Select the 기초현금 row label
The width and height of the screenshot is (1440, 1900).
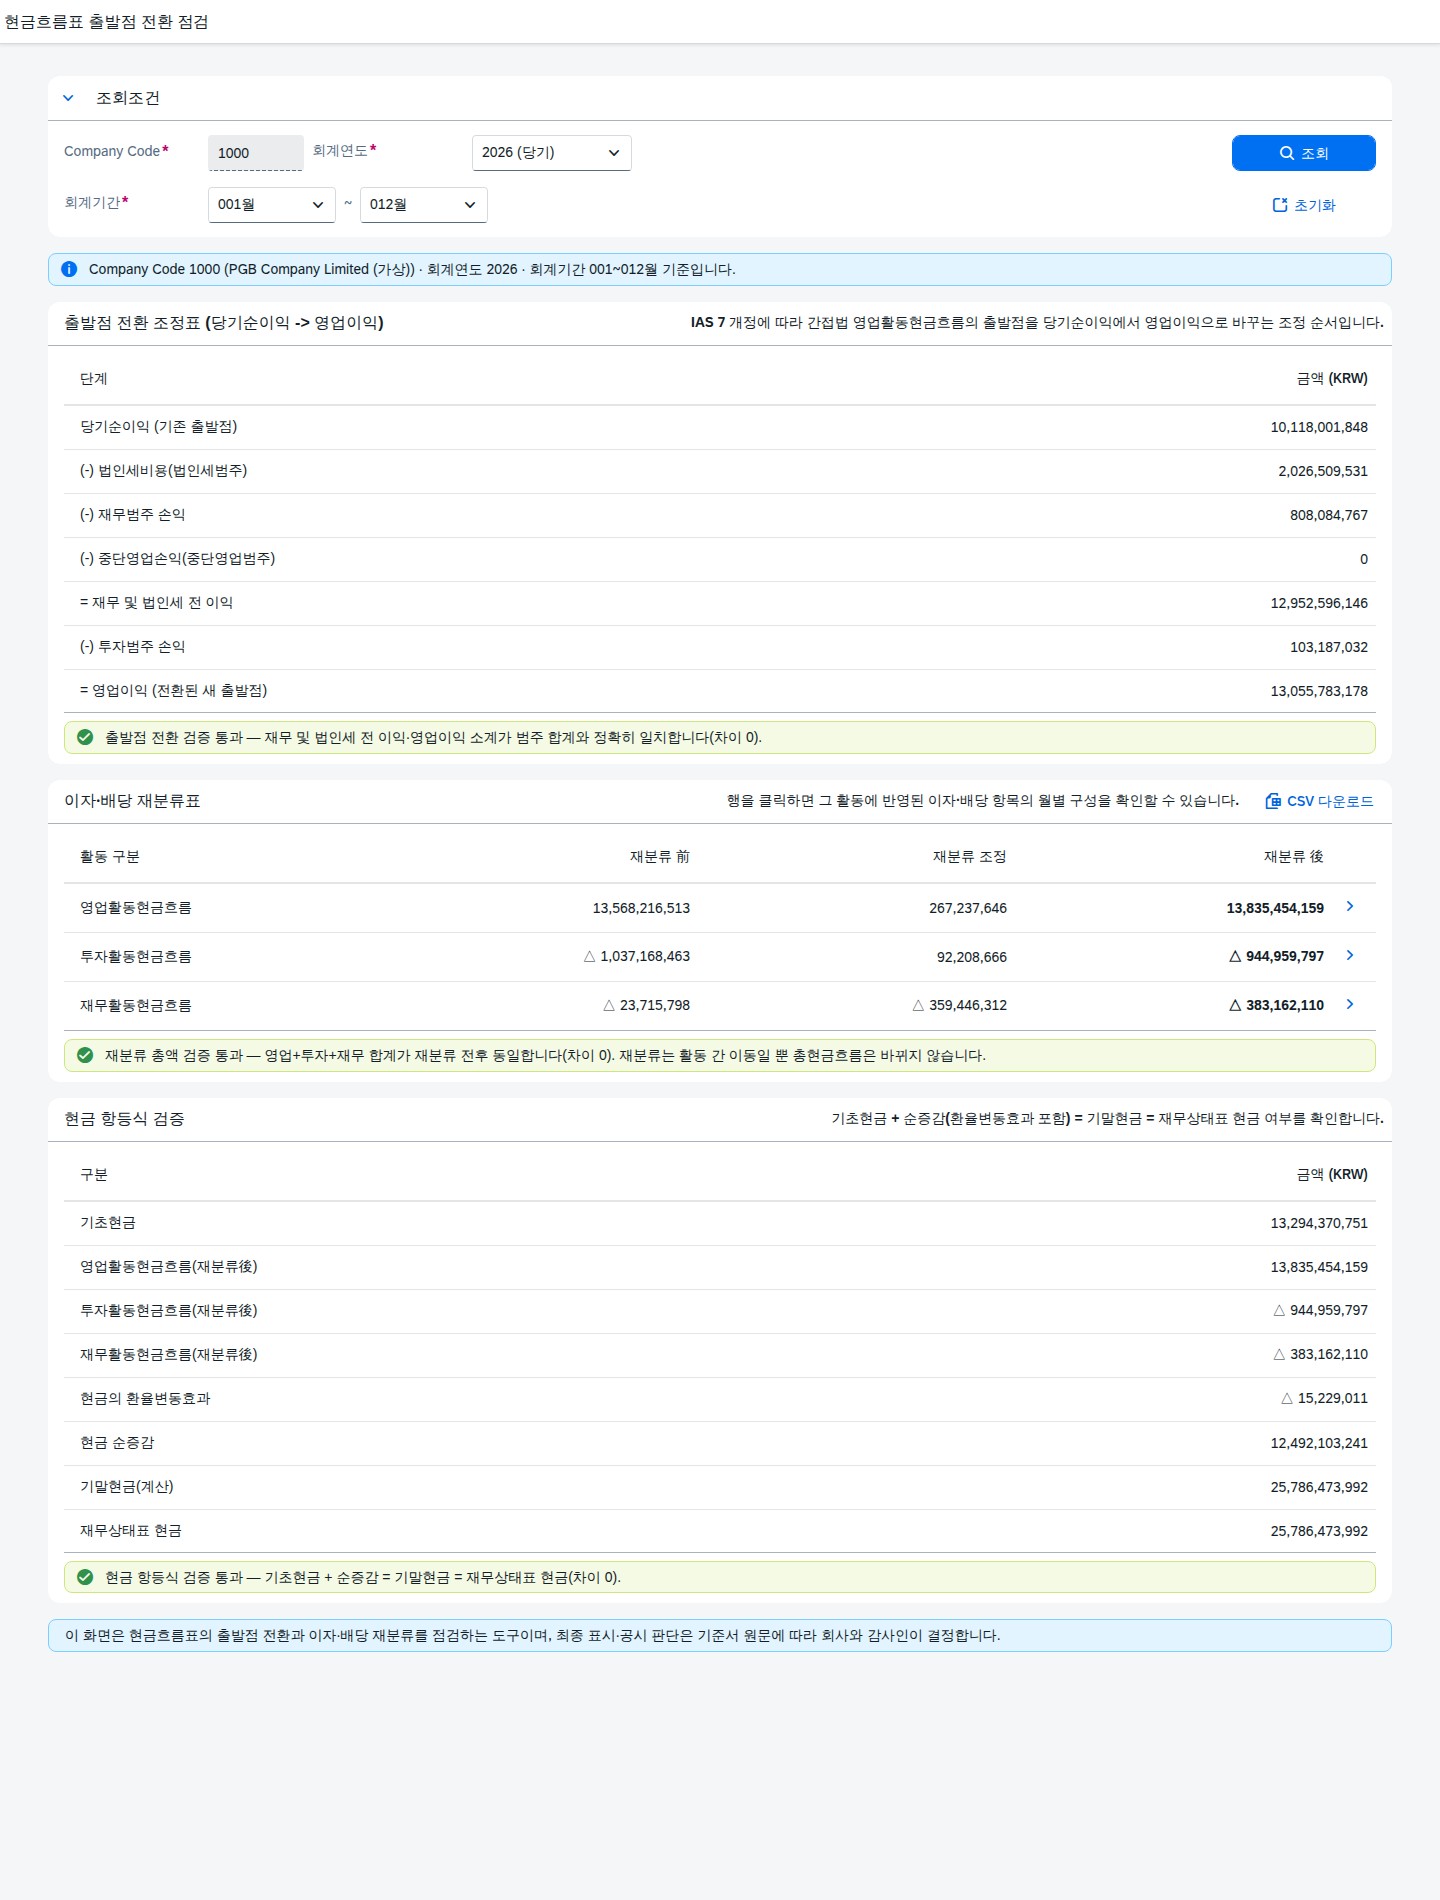108,1223
